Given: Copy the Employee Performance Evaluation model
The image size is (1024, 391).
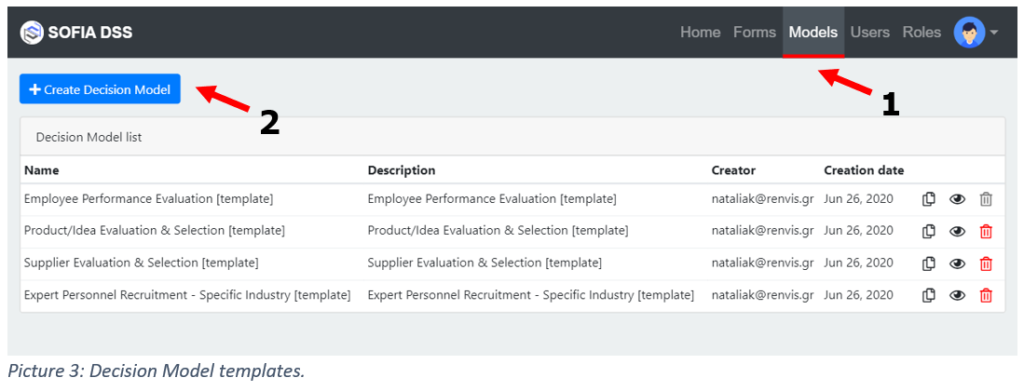Looking at the screenshot, I should [929, 199].
